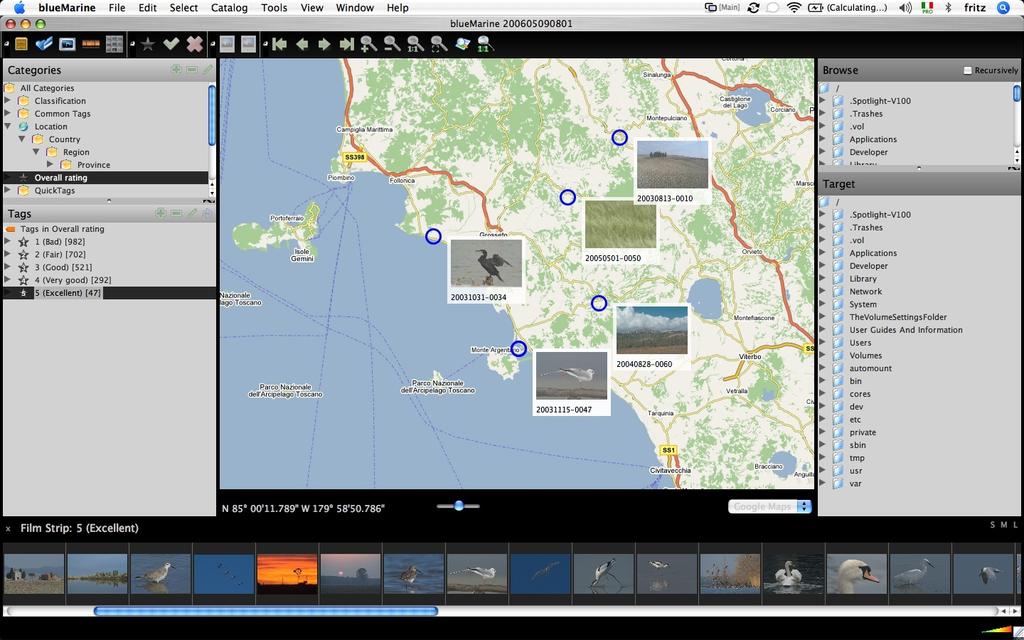Go to first photo with skip-back arrow
Image resolution: width=1024 pixels, height=640 pixels.
(x=280, y=44)
